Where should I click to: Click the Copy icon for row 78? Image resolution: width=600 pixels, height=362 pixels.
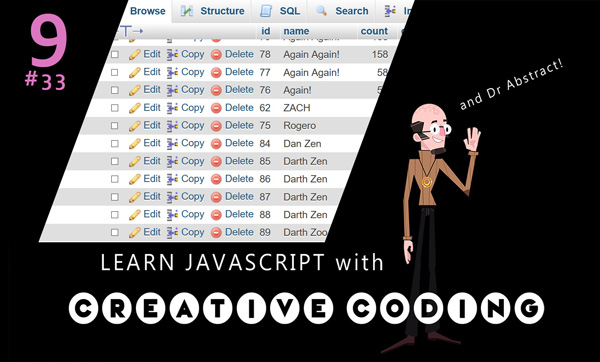[173, 55]
